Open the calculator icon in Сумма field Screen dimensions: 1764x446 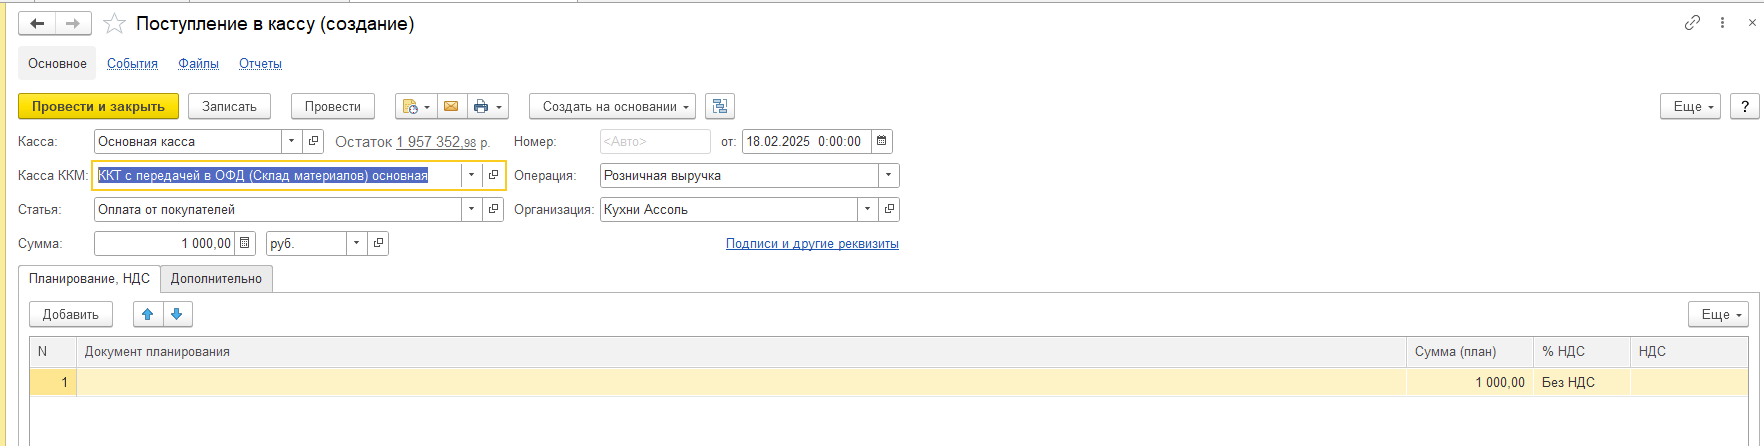(245, 243)
